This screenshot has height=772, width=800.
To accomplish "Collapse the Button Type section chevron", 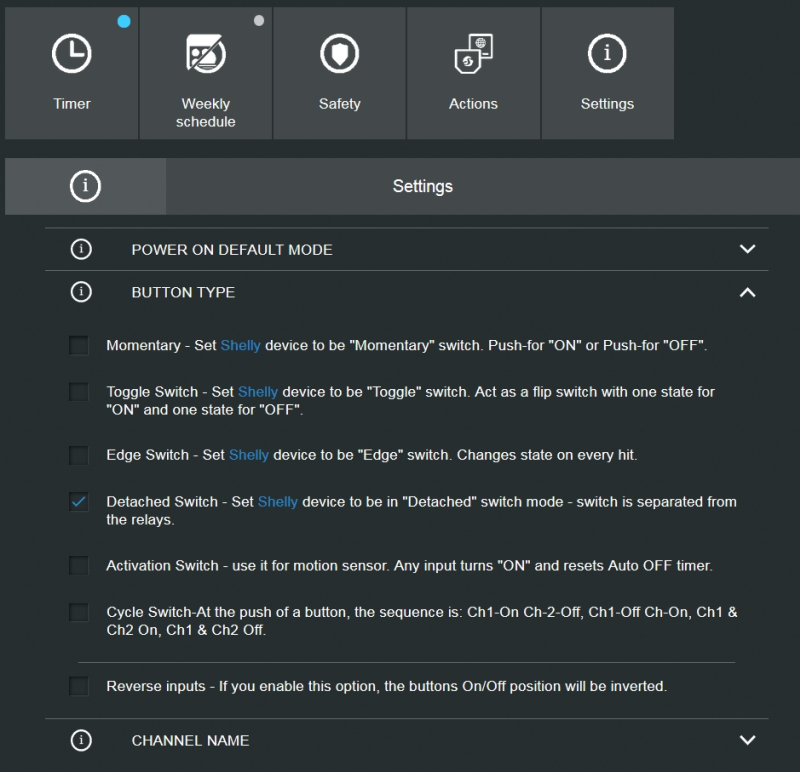I will tap(747, 292).
